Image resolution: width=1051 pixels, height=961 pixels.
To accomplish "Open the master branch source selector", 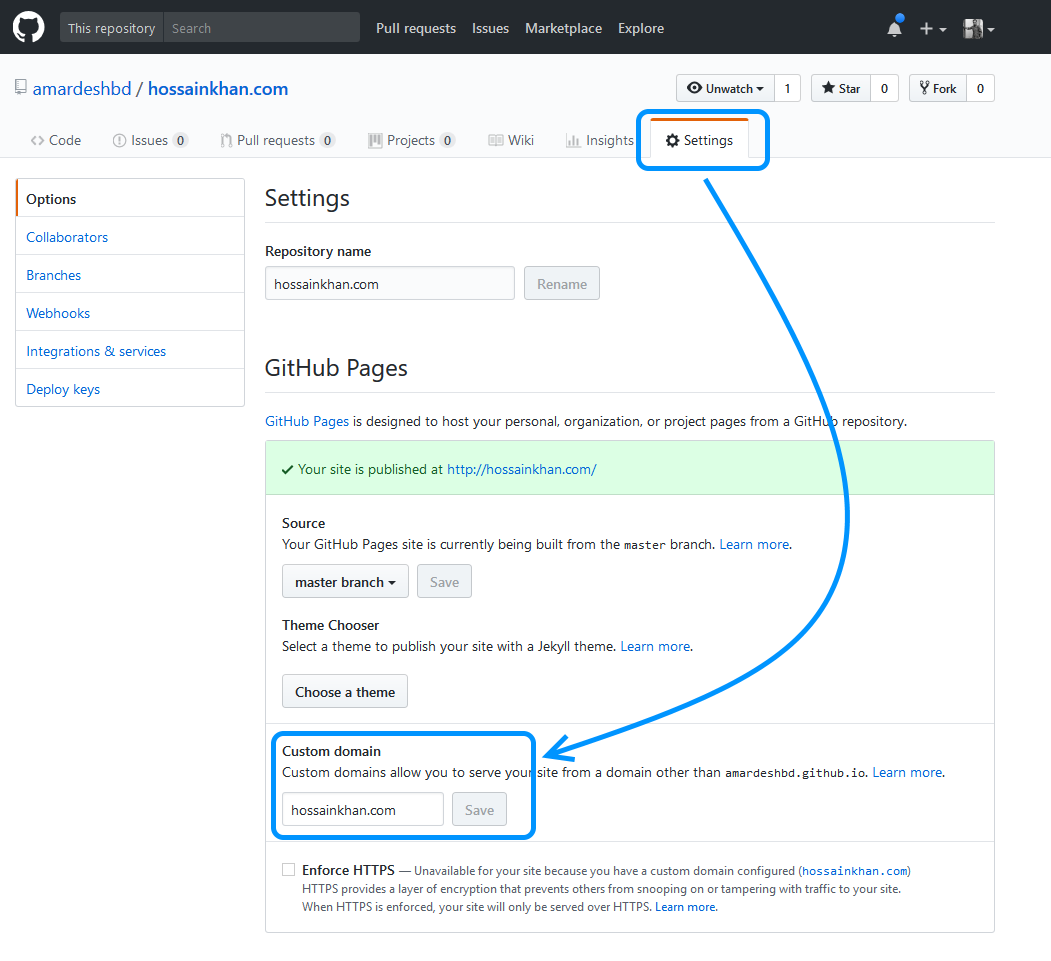I will point(345,581).
